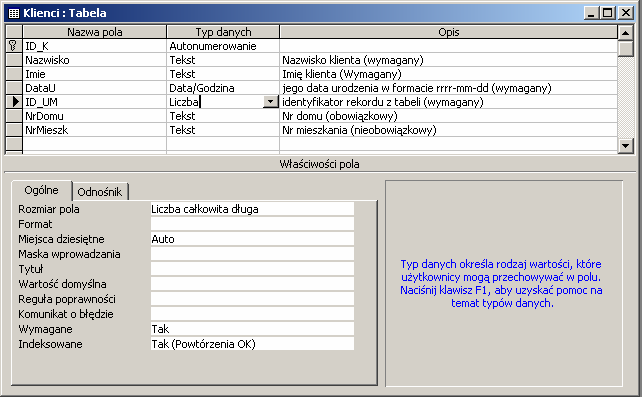Click the Data/Godzina data type cell
Viewport: 642px width, 397px height.
point(223,88)
